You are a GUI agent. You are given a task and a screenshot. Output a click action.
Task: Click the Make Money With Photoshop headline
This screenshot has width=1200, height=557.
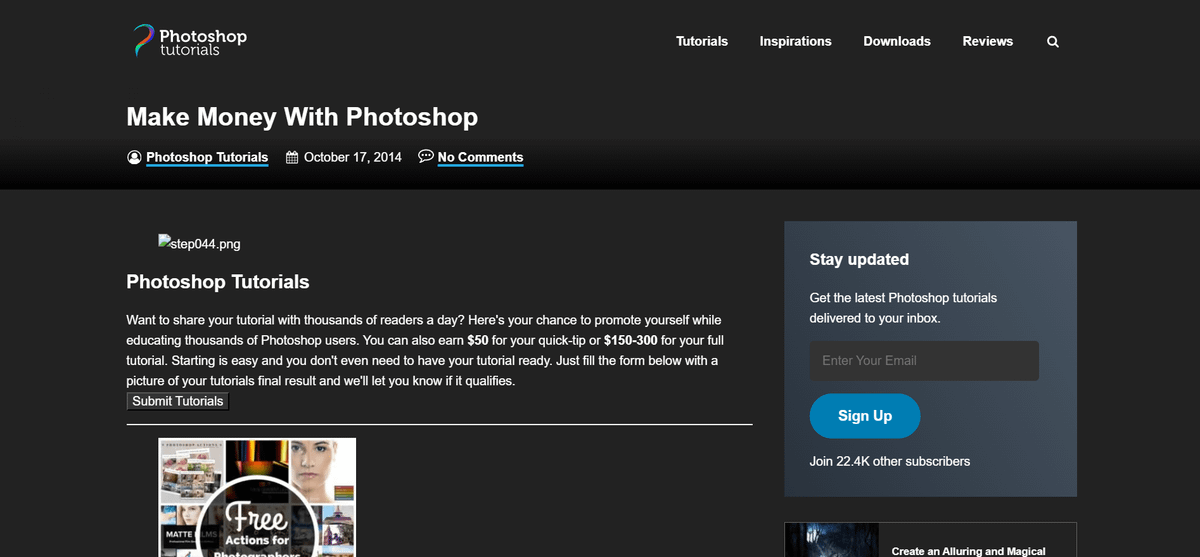tap(302, 117)
